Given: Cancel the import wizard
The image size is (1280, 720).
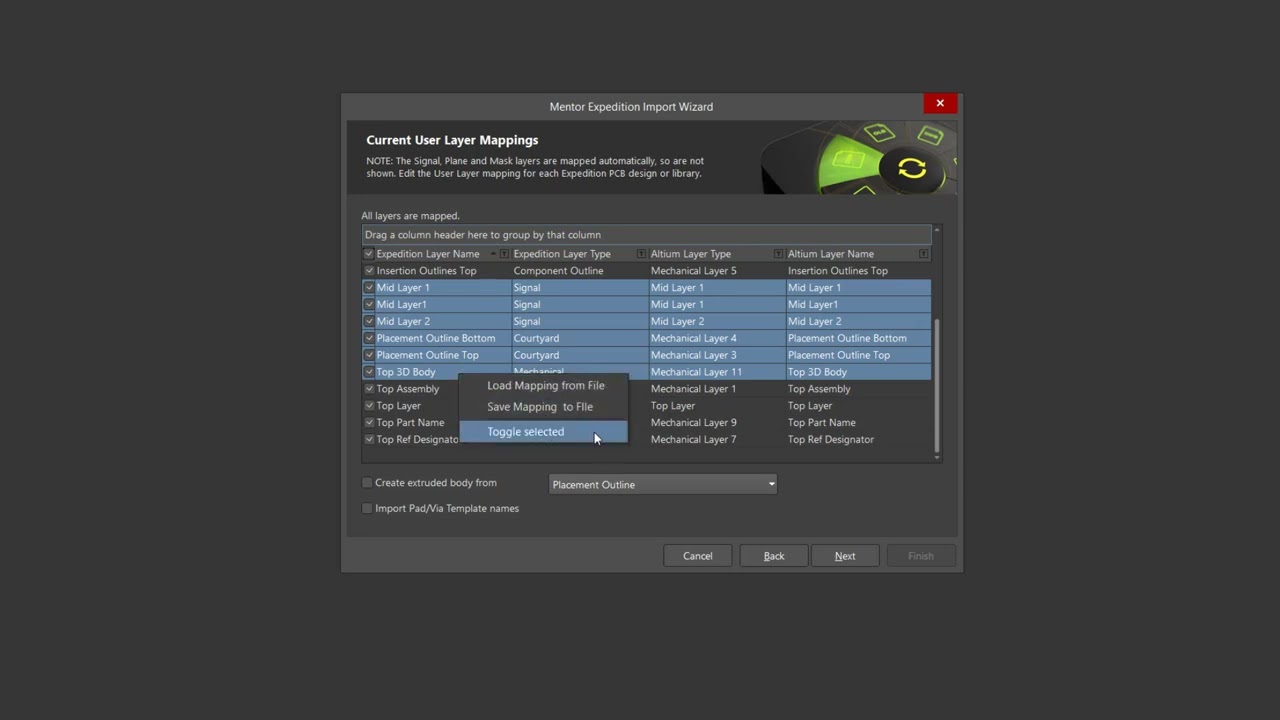Looking at the screenshot, I should tap(698, 556).
